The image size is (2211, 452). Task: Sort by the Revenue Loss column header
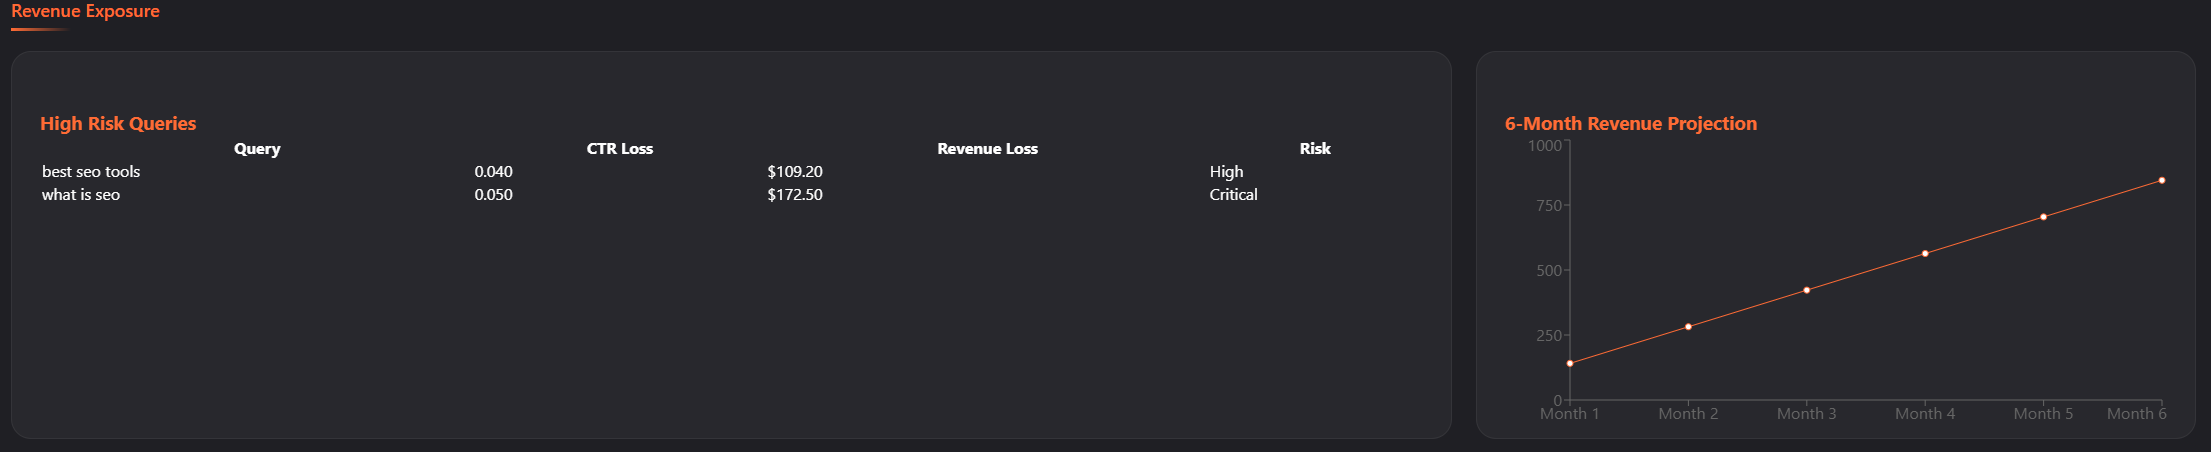coord(987,149)
